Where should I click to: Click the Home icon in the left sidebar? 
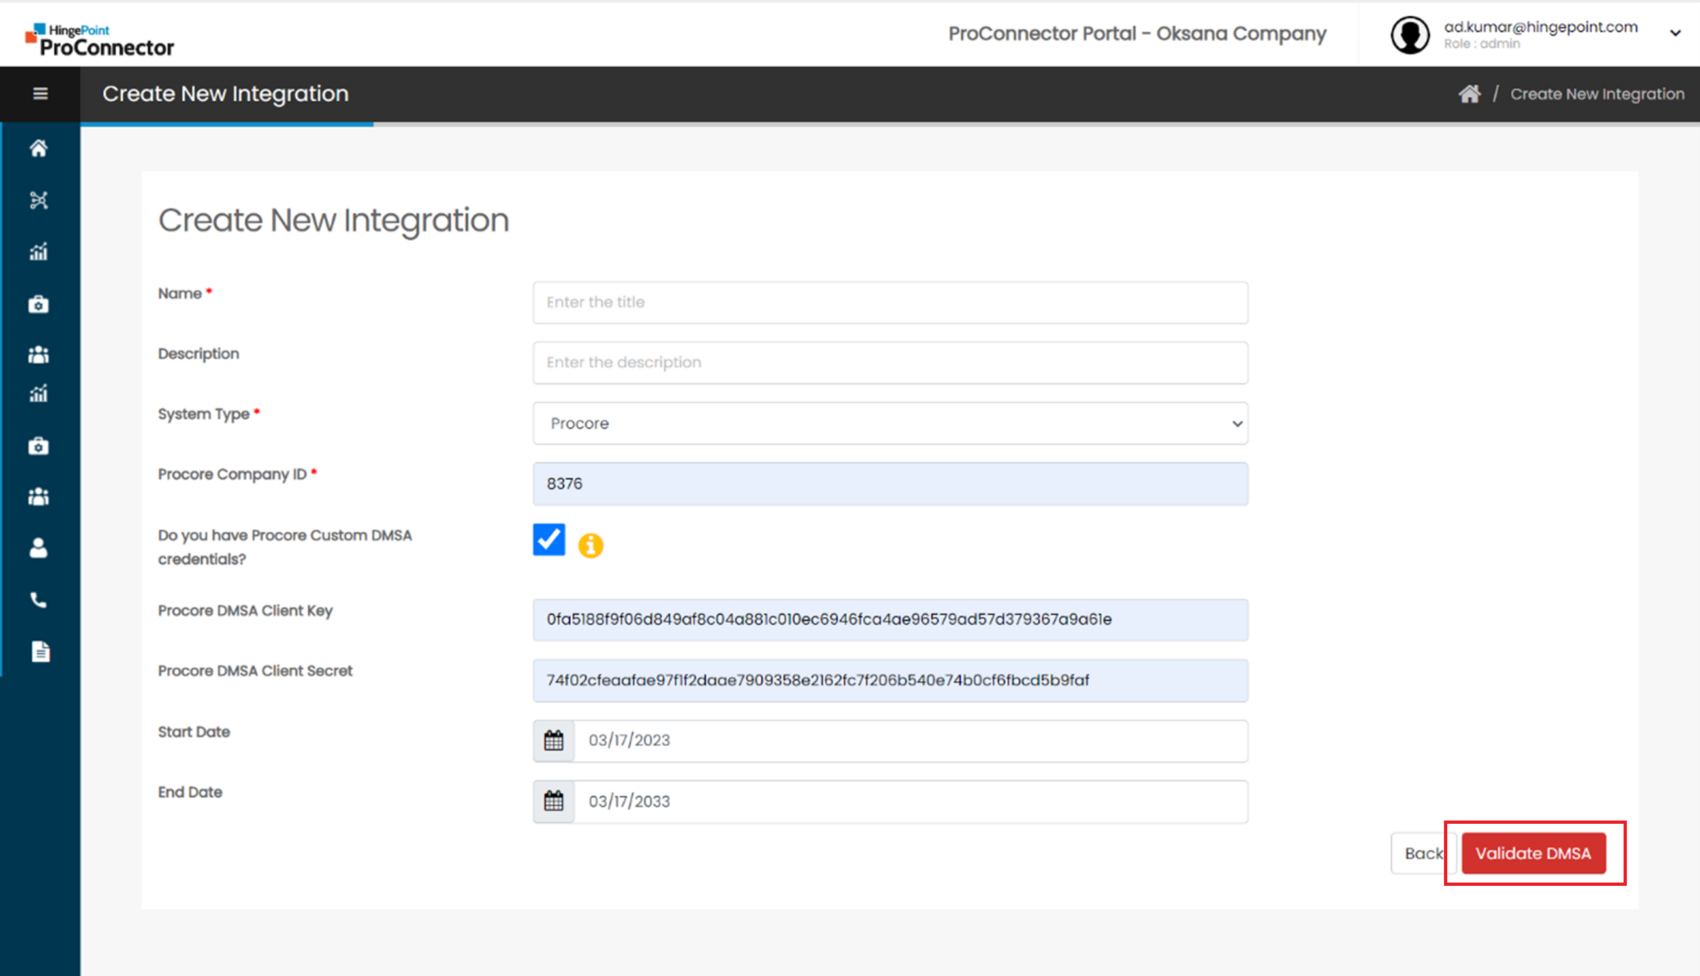[x=39, y=149]
